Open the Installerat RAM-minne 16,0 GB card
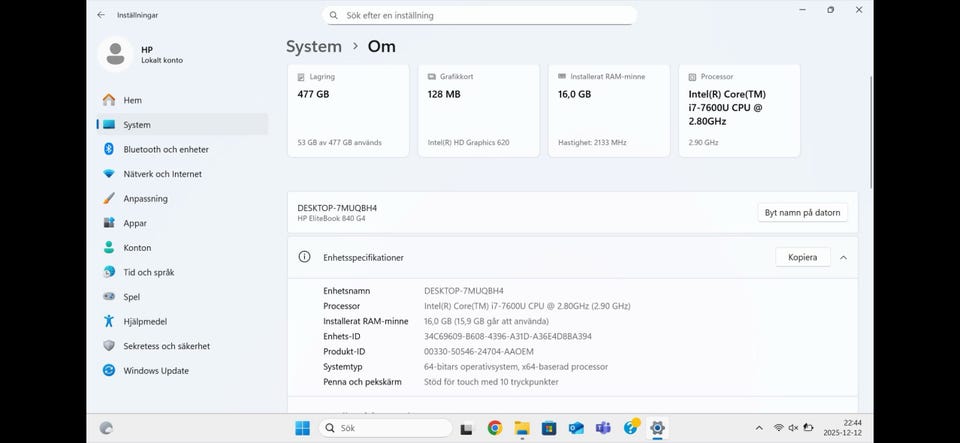This screenshot has width=960, height=443. point(609,111)
